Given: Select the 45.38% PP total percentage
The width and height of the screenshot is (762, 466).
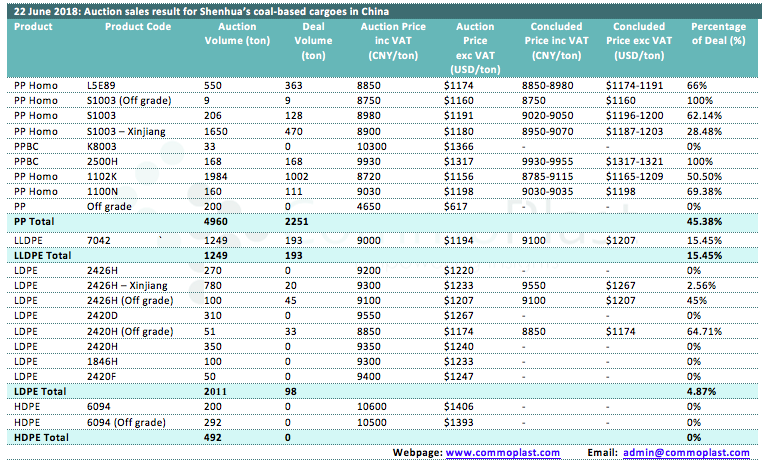Looking at the screenshot, I should (x=705, y=218).
